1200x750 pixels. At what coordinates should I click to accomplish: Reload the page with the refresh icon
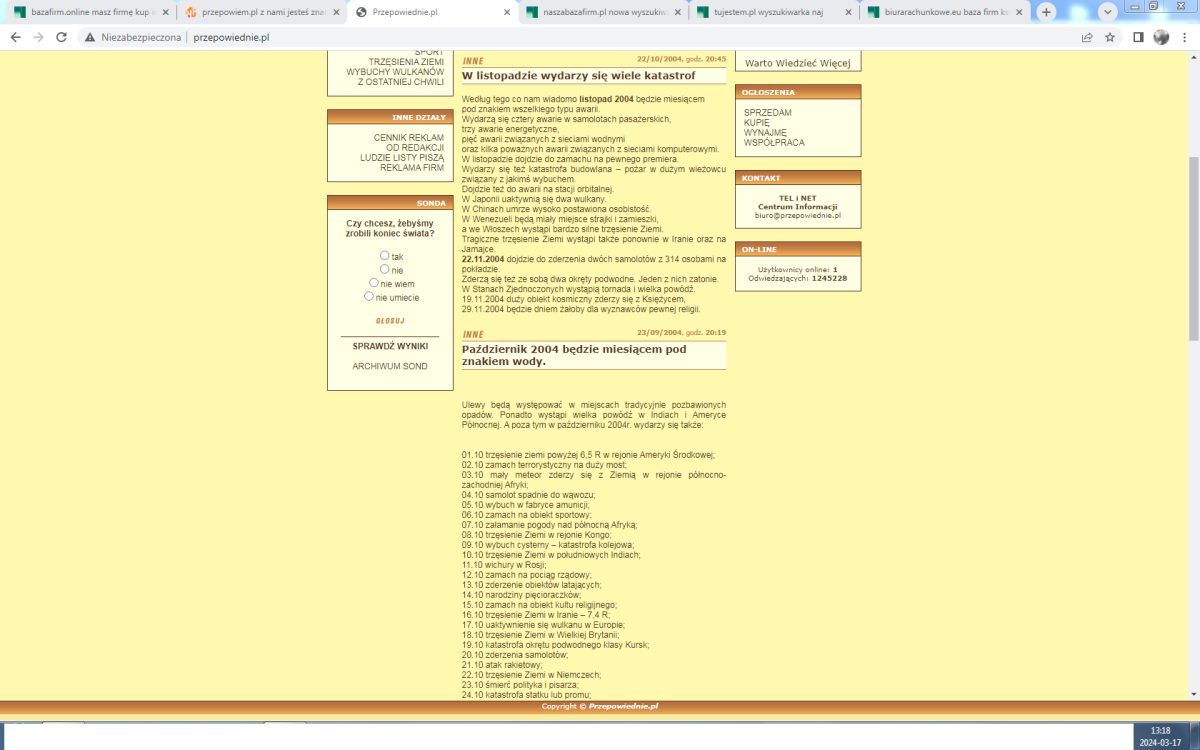[x=61, y=37]
